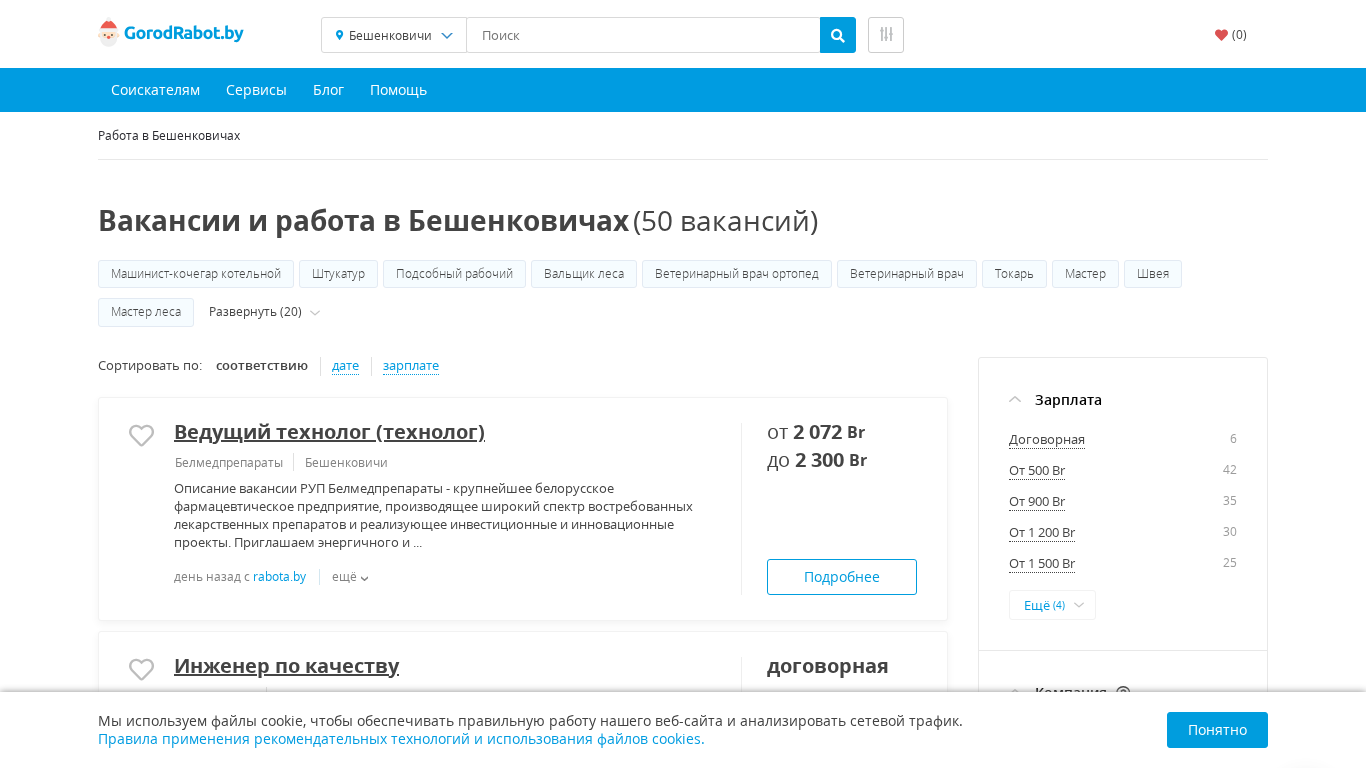Click Работа в Бешенковичах breadcrumb

pyautogui.click(x=169, y=135)
